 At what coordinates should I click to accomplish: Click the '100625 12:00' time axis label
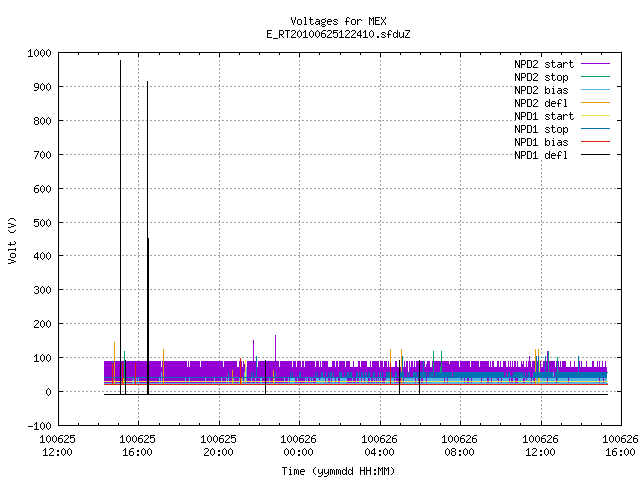pyautogui.click(x=57, y=446)
